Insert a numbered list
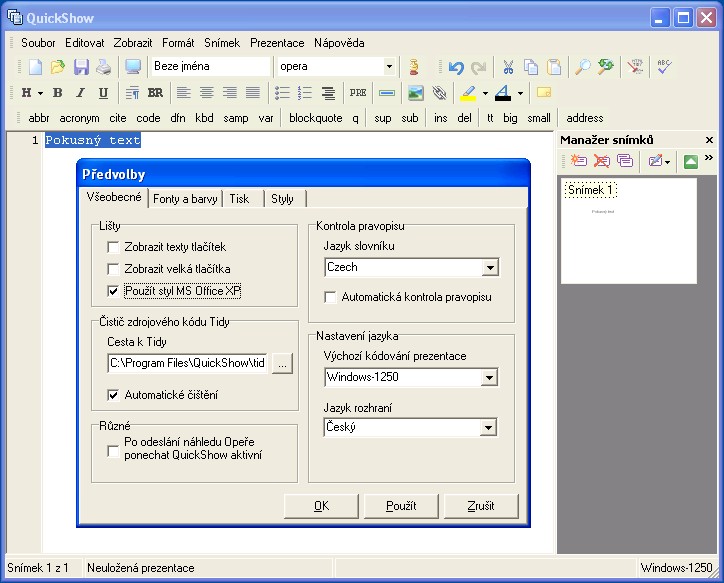Viewport: 724px width, 583px height. click(305, 93)
